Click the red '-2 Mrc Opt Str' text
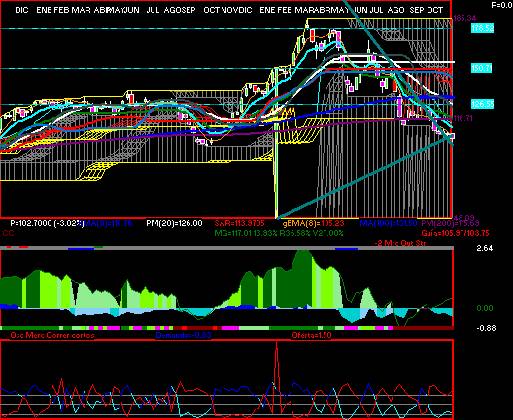 (400, 243)
